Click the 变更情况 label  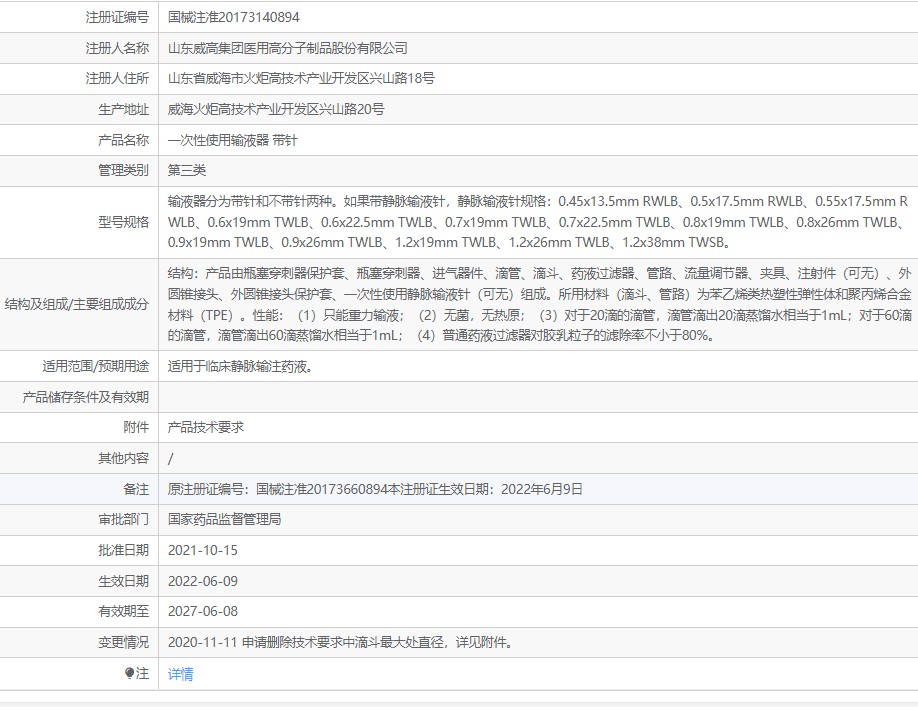pyautogui.click(x=124, y=642)
